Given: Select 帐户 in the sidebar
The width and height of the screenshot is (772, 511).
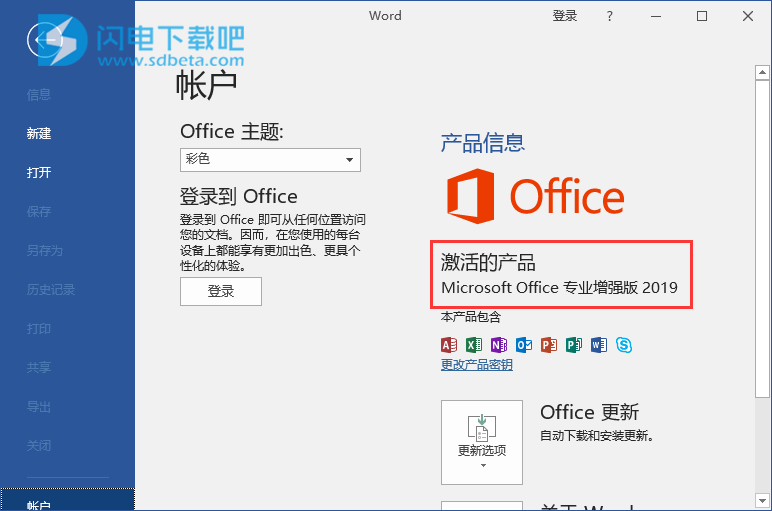Looking at the screenshot, I should point(67,500).
